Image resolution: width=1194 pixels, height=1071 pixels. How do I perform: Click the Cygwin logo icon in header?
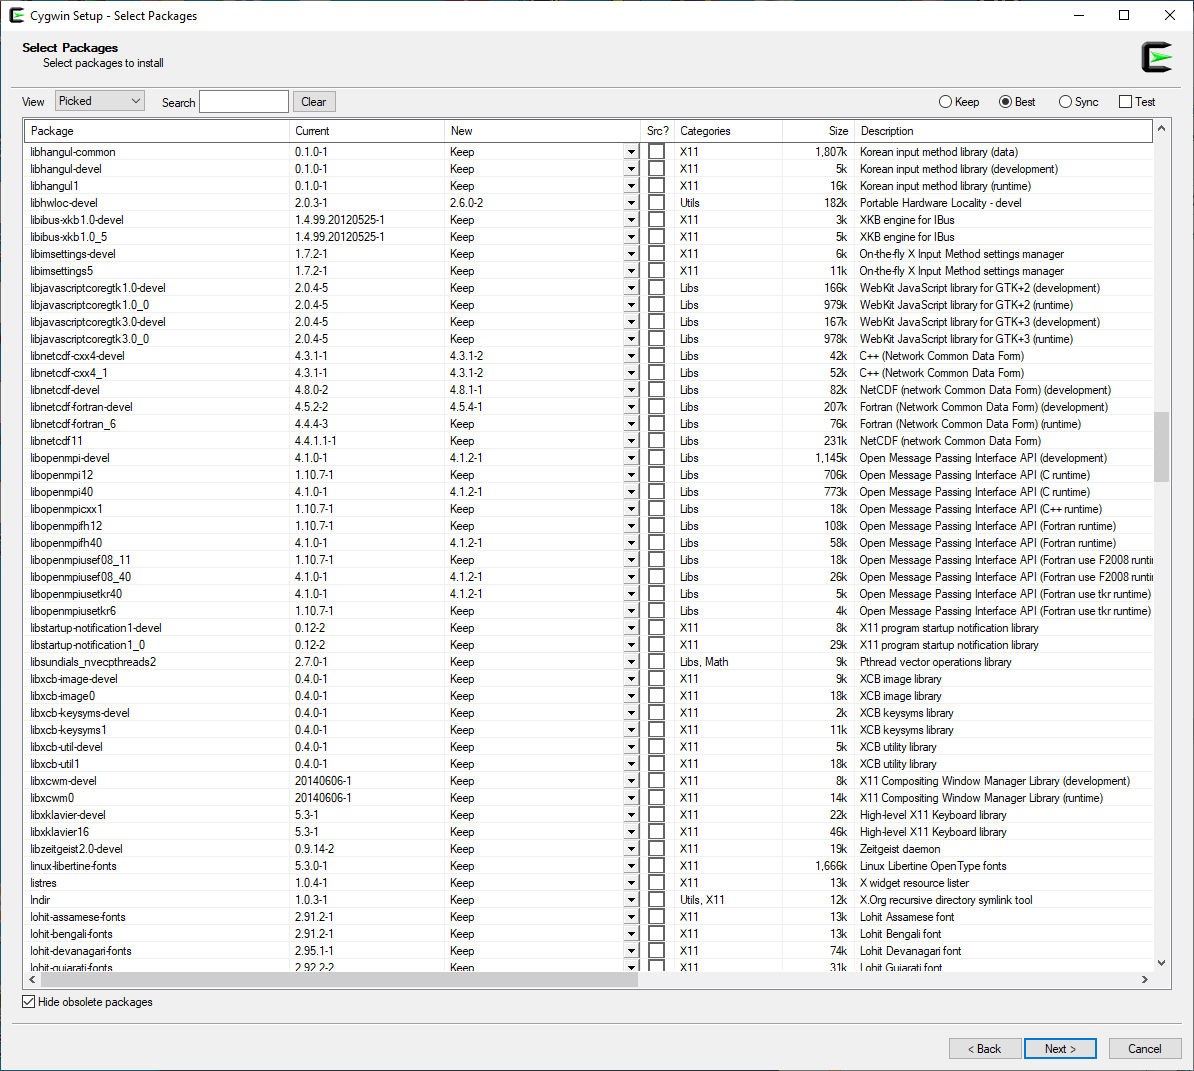[x=1156, y=57]
